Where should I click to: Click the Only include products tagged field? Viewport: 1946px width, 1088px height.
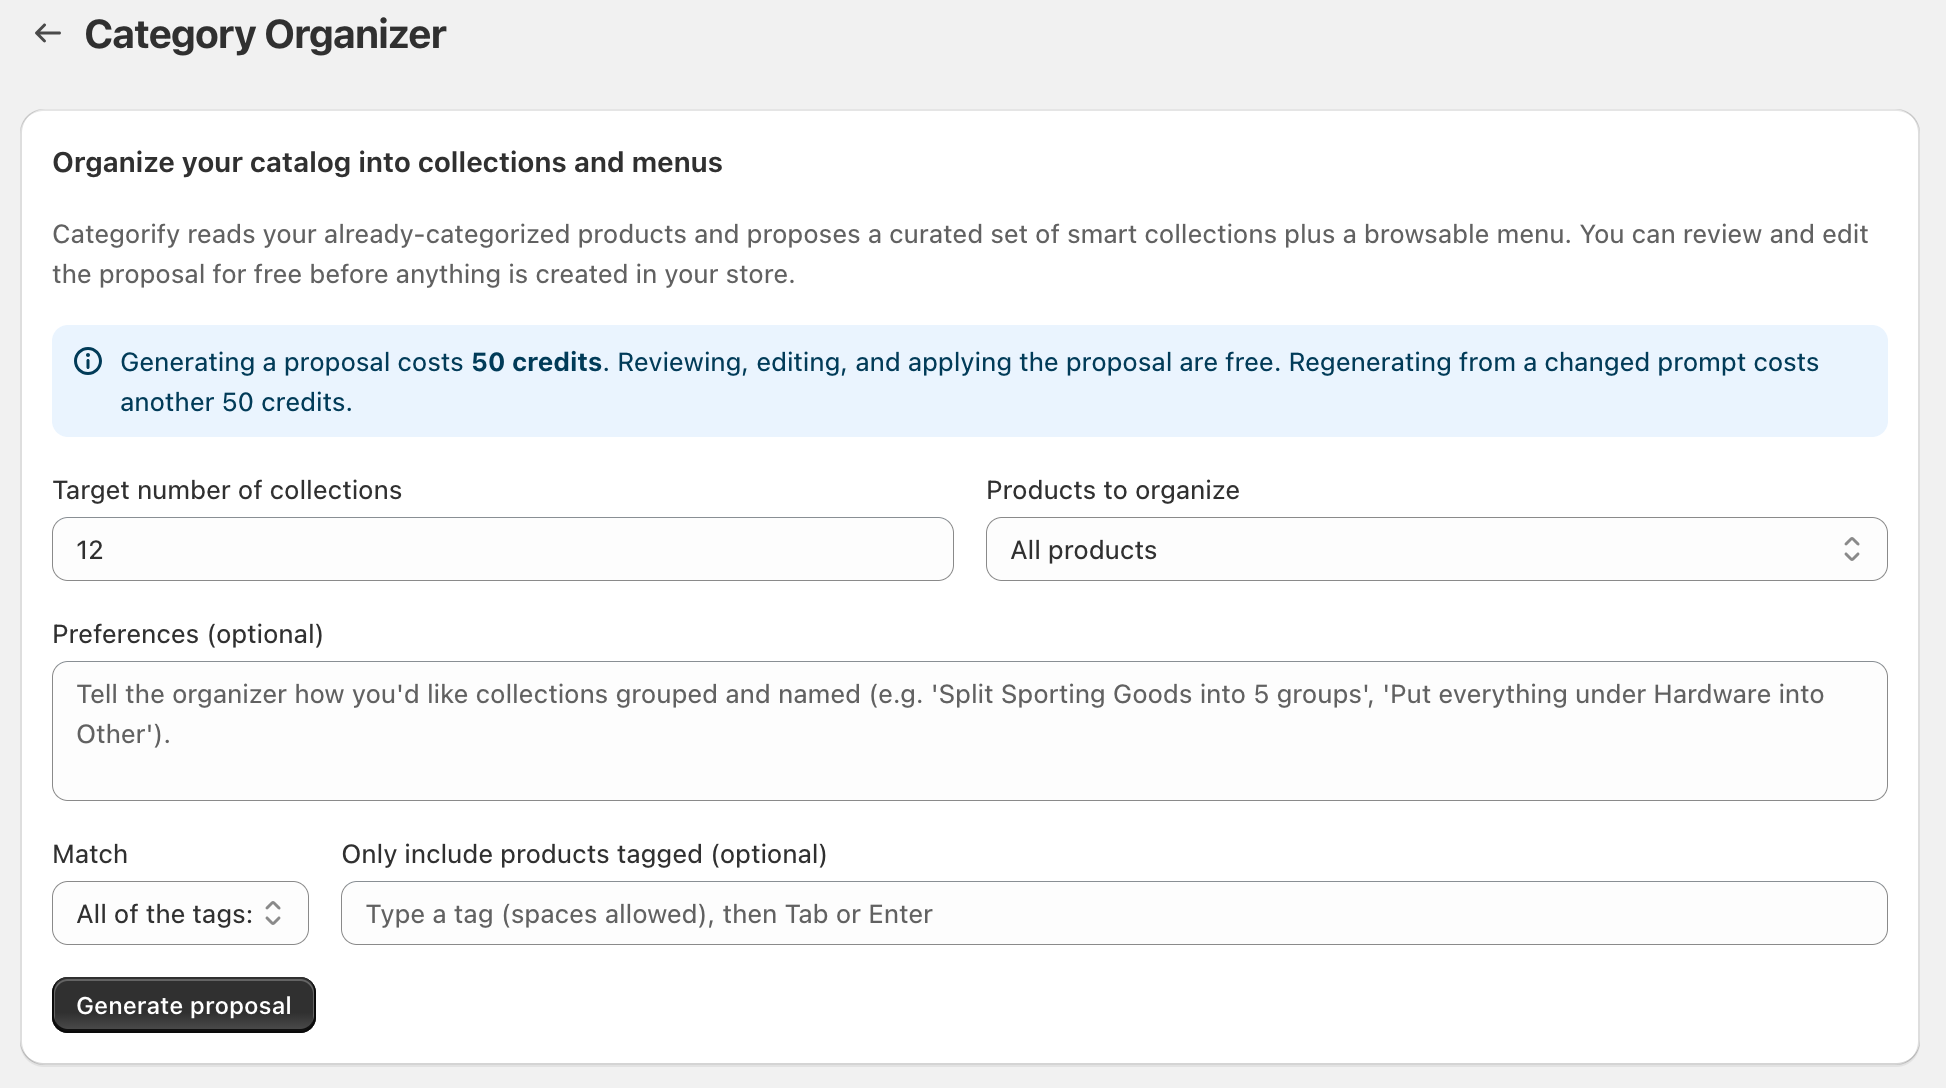point(1114,913)
